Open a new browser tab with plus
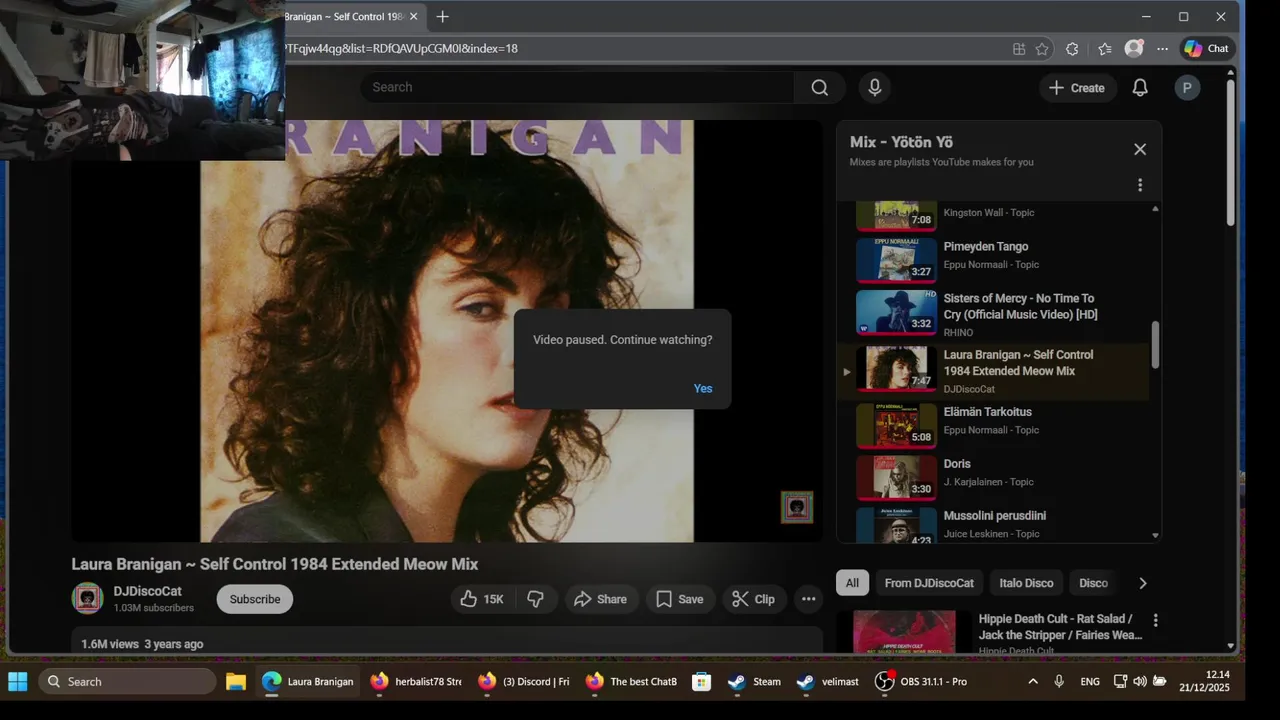This screenshot has width=1280, height=720. pyautogui.click(x=442, y=17)
